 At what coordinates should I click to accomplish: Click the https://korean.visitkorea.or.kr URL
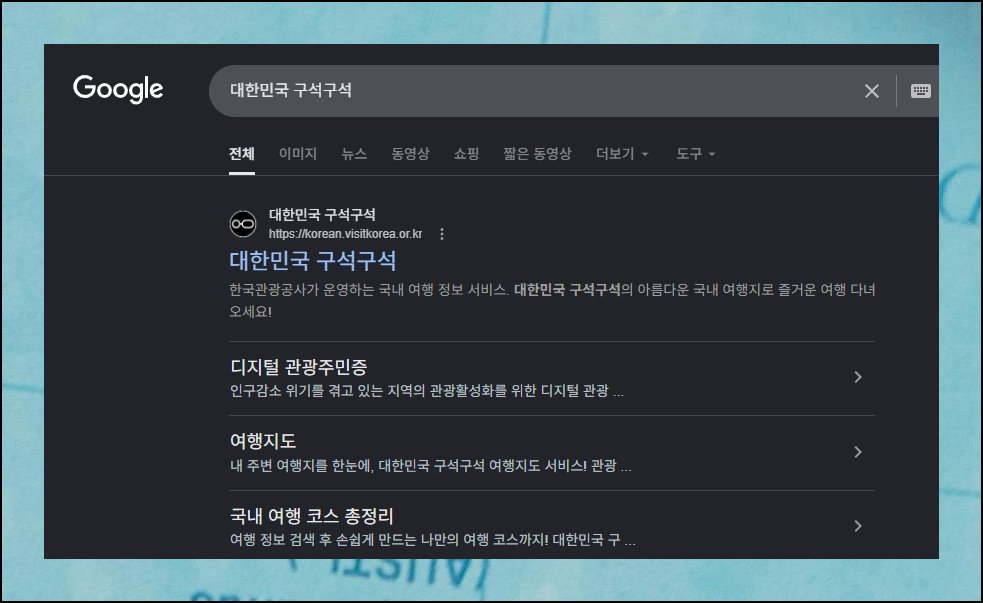coord(345,234)
